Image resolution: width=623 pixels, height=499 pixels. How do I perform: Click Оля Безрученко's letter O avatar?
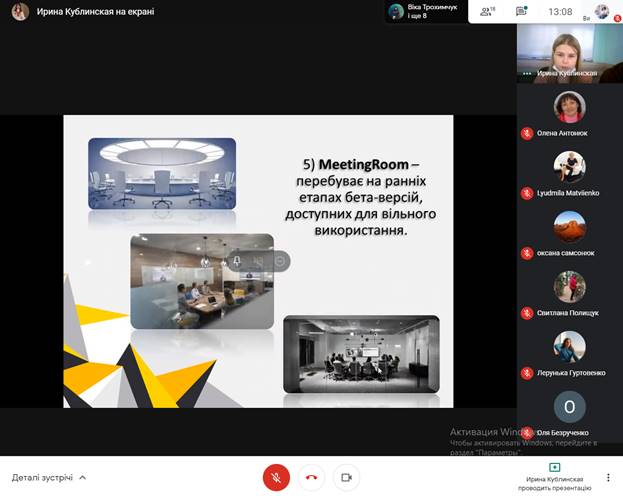tap(569, 407)
